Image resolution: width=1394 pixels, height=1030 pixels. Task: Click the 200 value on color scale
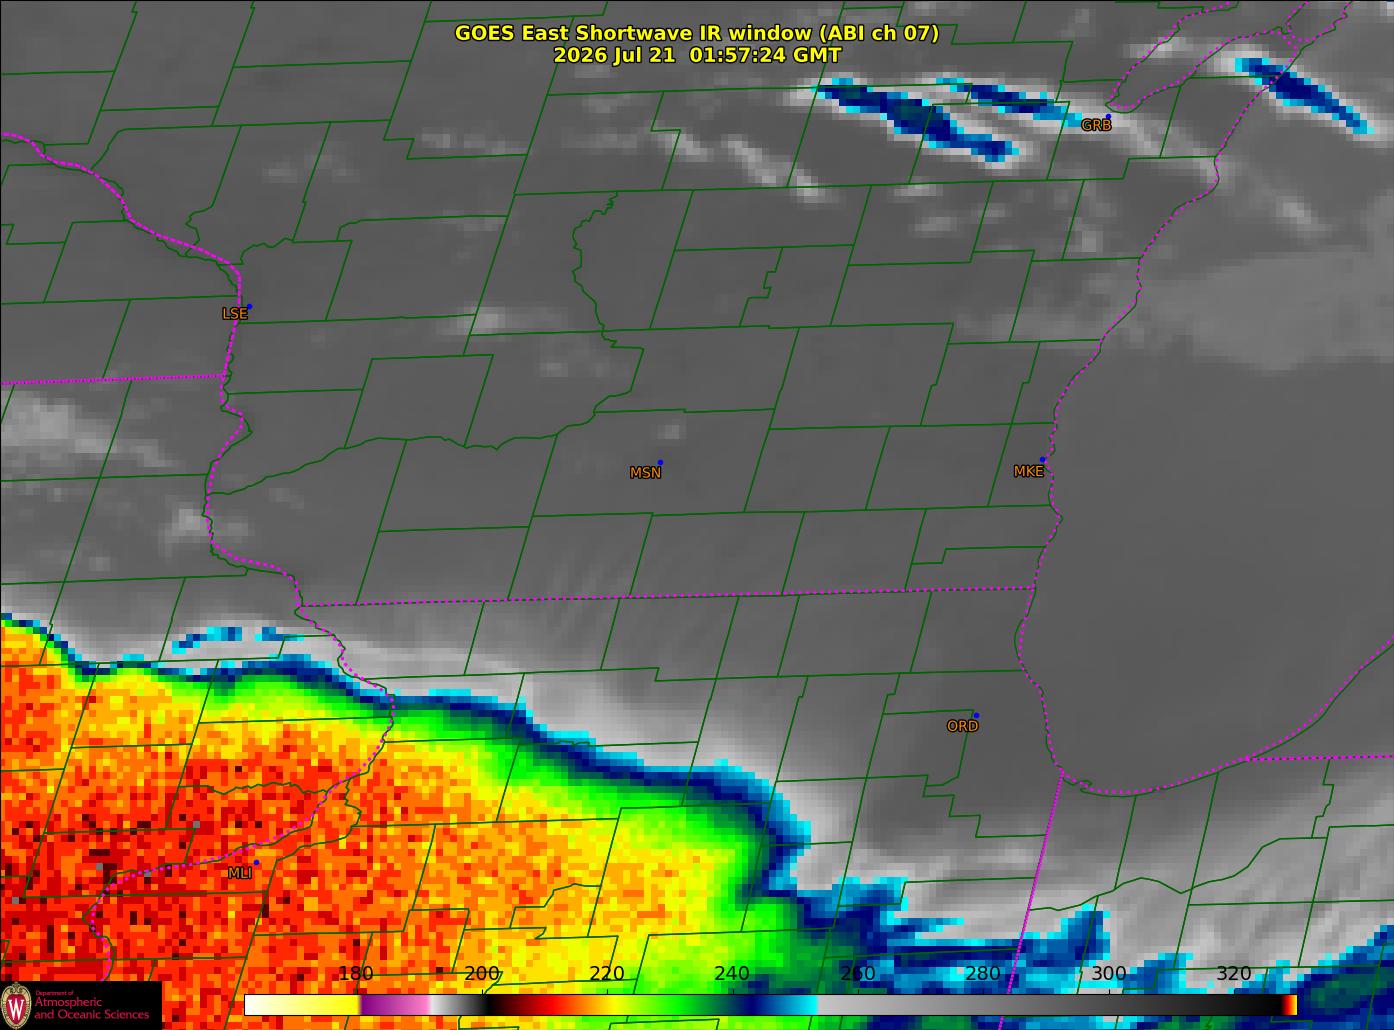(482, 973)
